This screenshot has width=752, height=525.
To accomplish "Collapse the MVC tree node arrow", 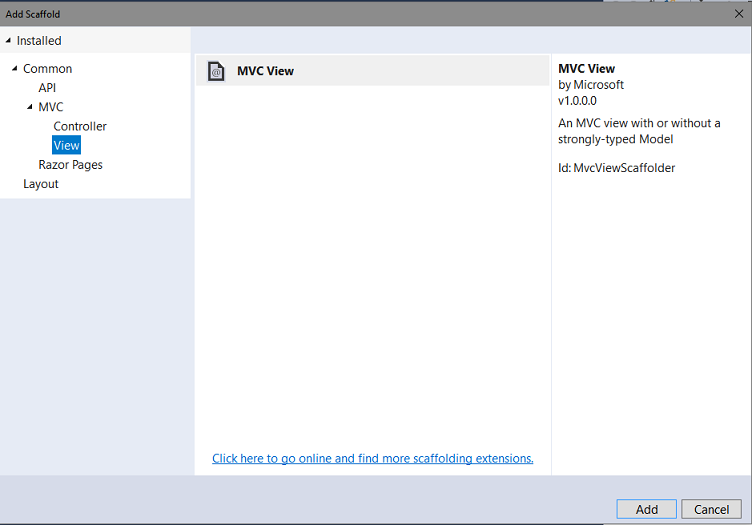I will coord(30,106).
